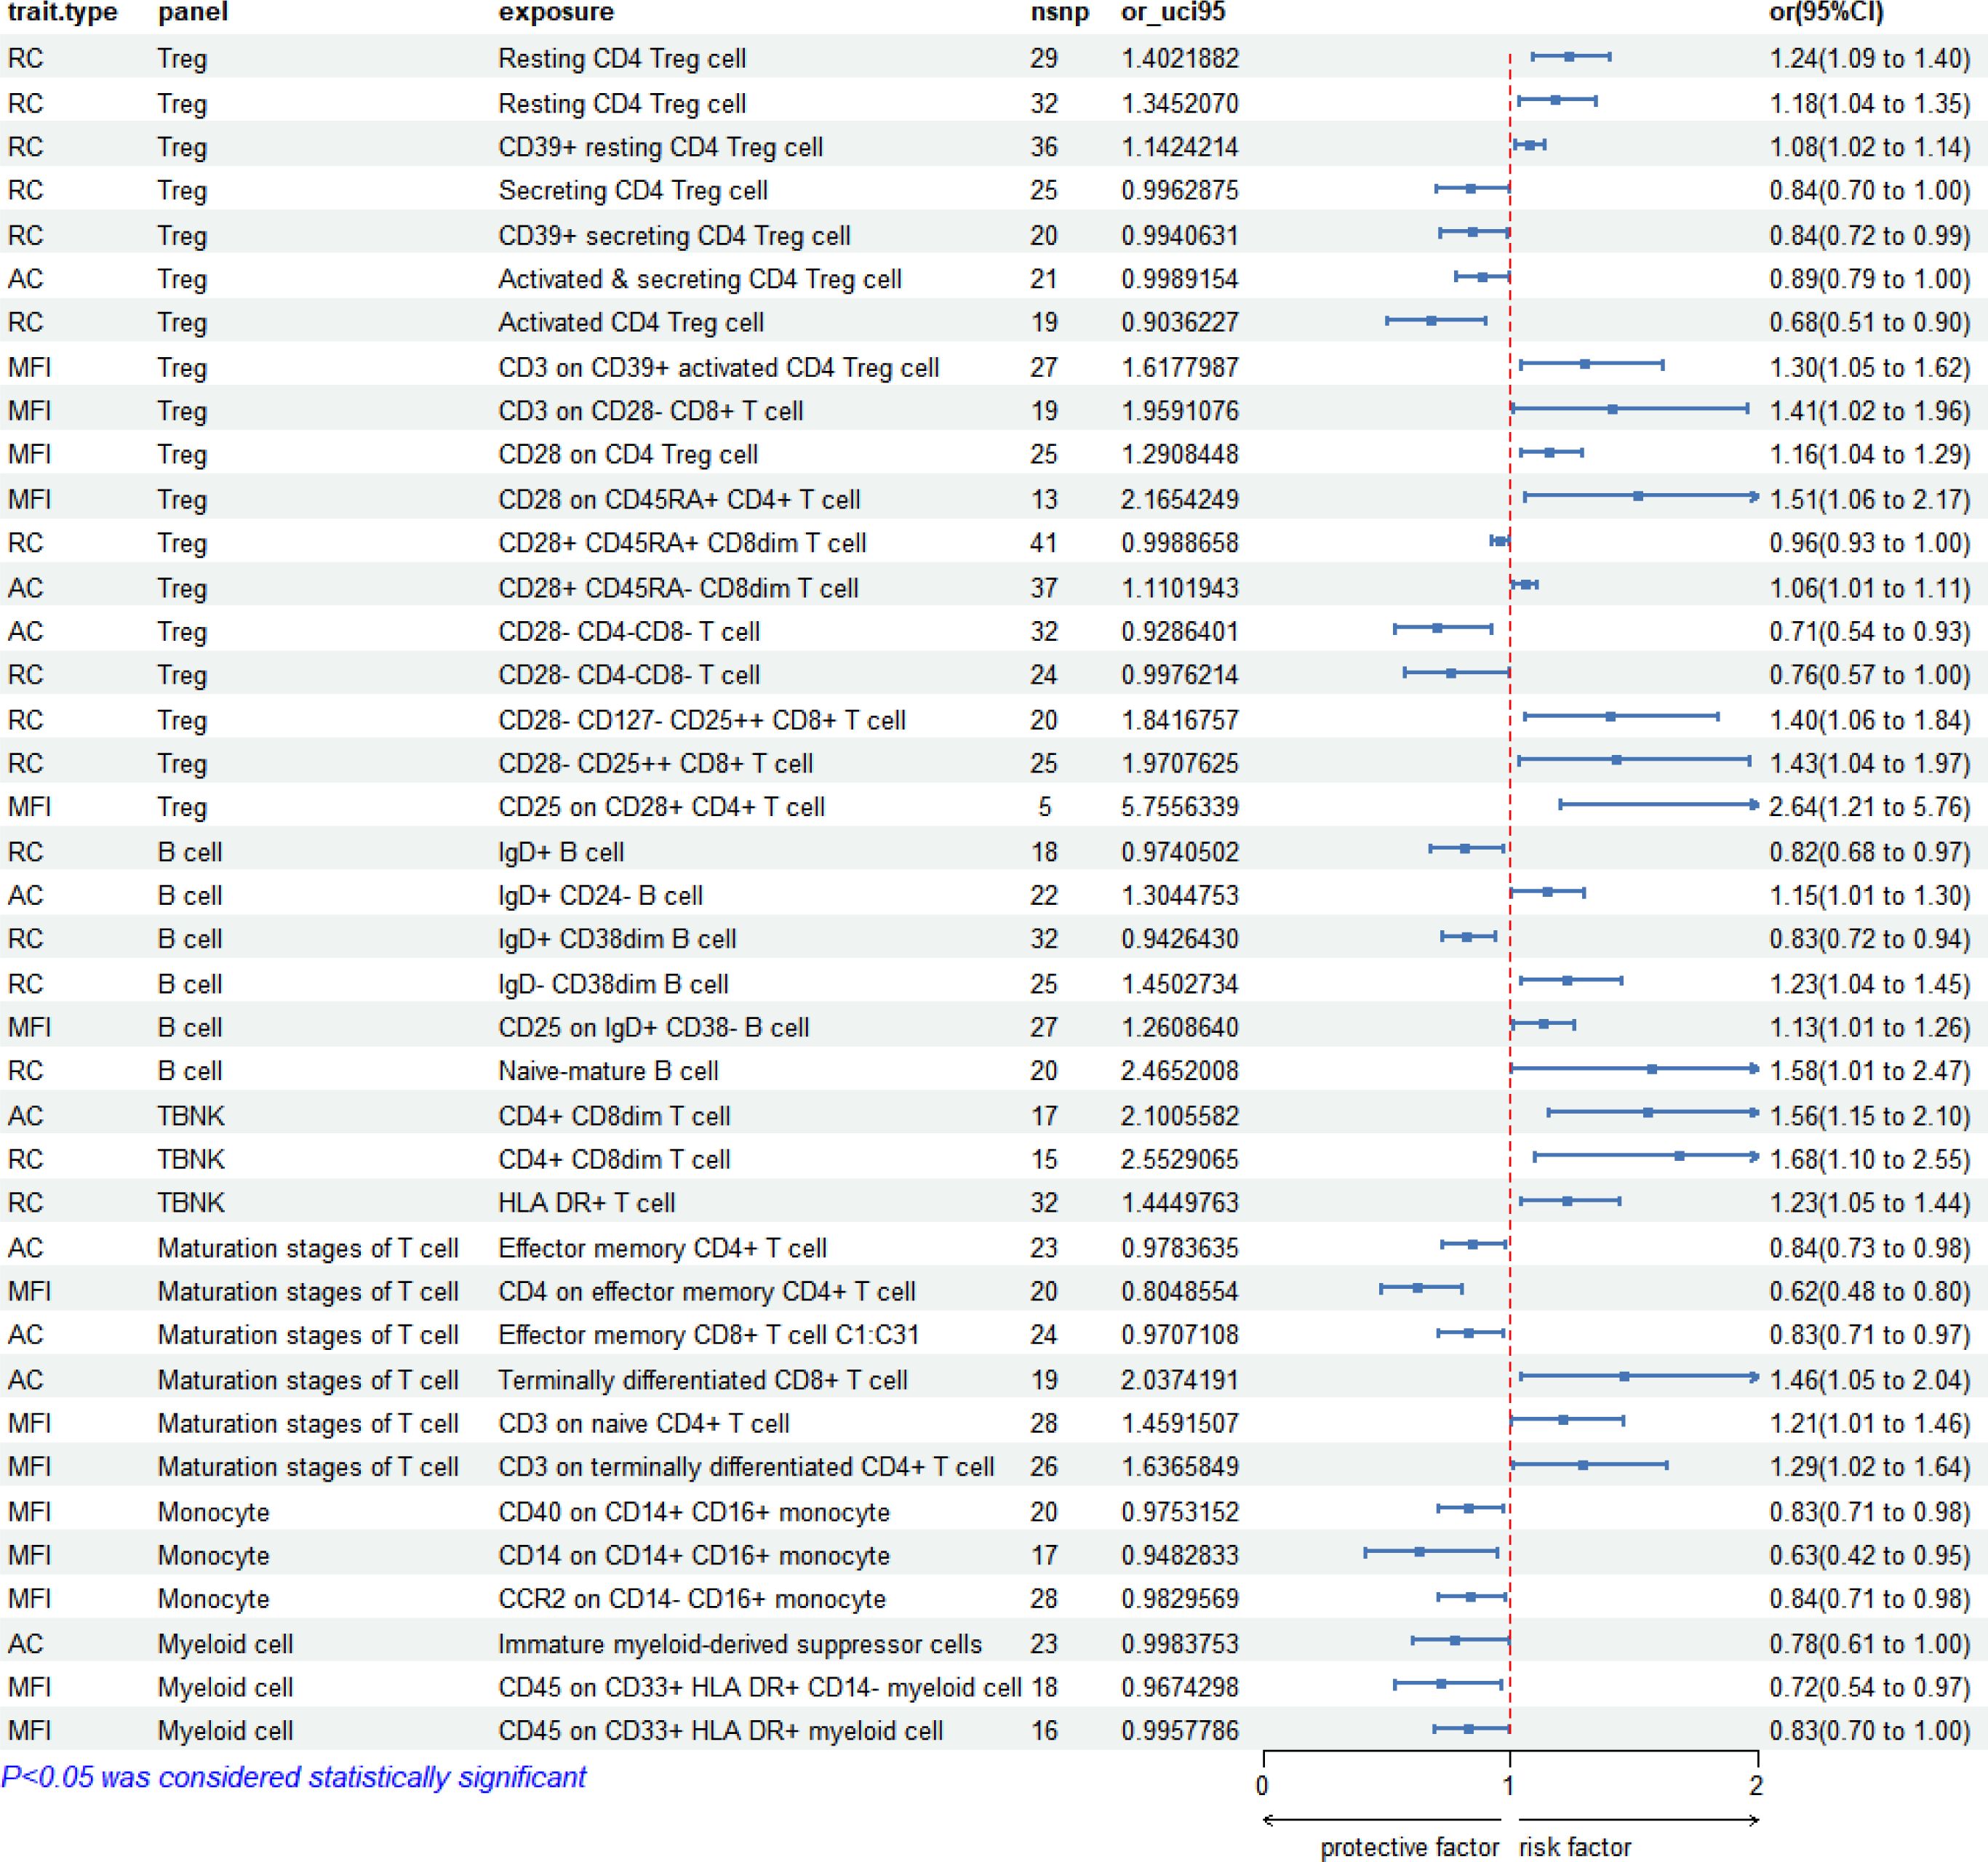Select 'CD39+ resting CD4 Treg cell' exposure
This screenshot has height=1862, width=1988.
pyautogui.click(x=661, y=147)
